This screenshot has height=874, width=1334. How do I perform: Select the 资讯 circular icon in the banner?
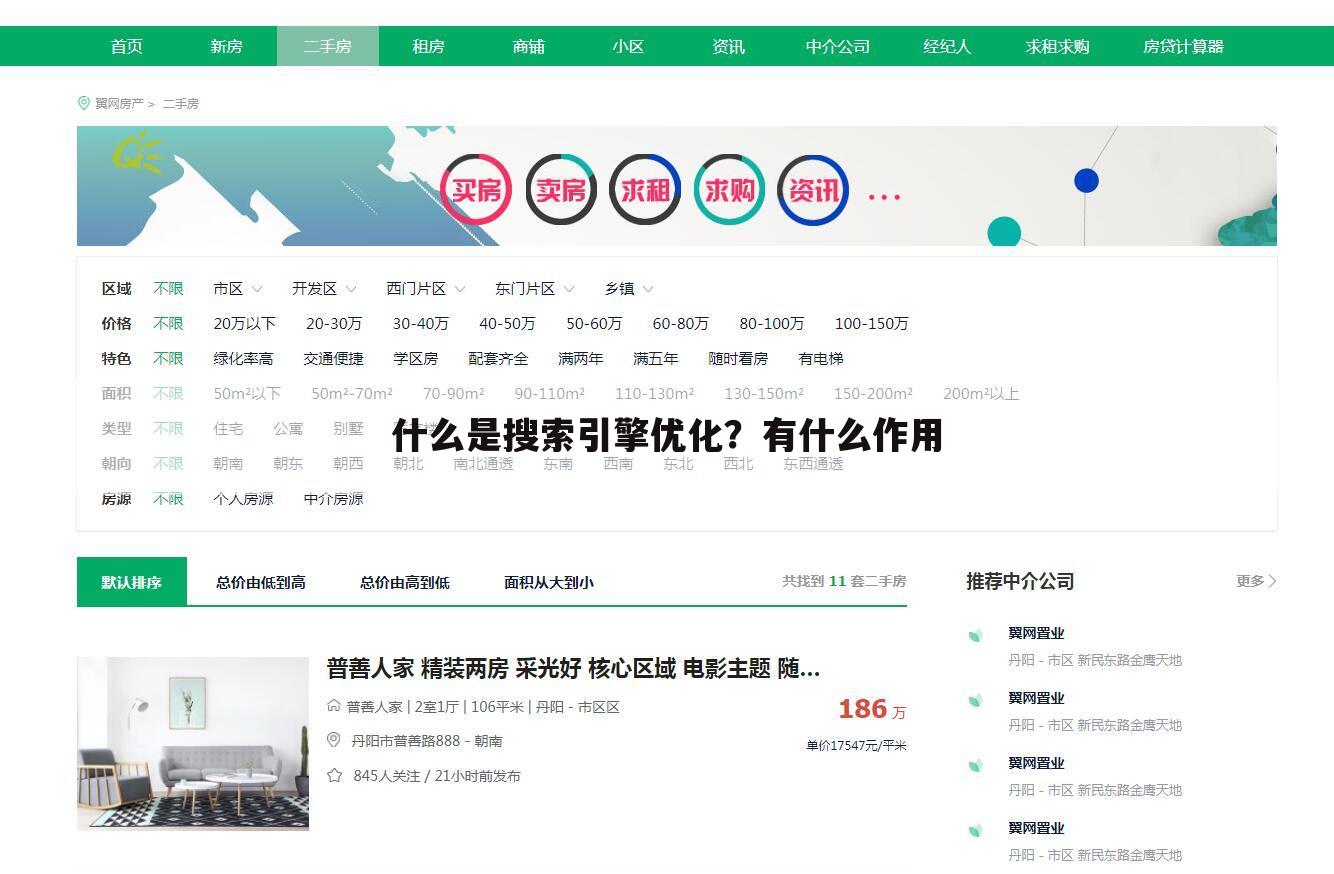tap(813, 189)
